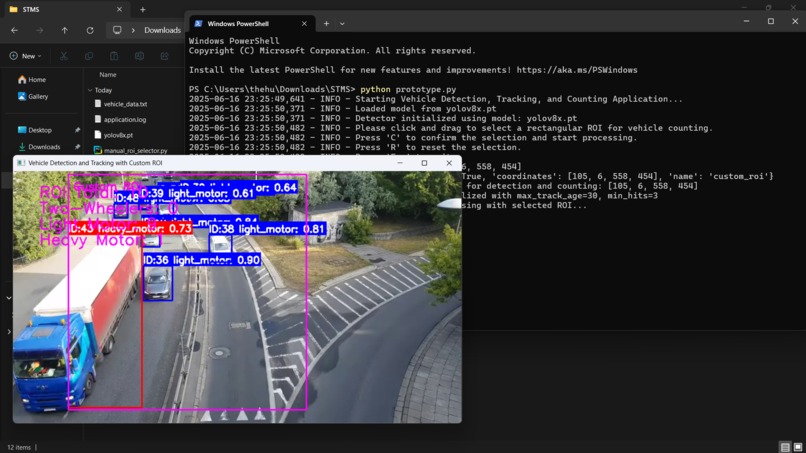The height and width of the screenshot is (453, 806).
Task: Click the Cut scissors icon in Explorer toolbar
Action: [64, 56]
